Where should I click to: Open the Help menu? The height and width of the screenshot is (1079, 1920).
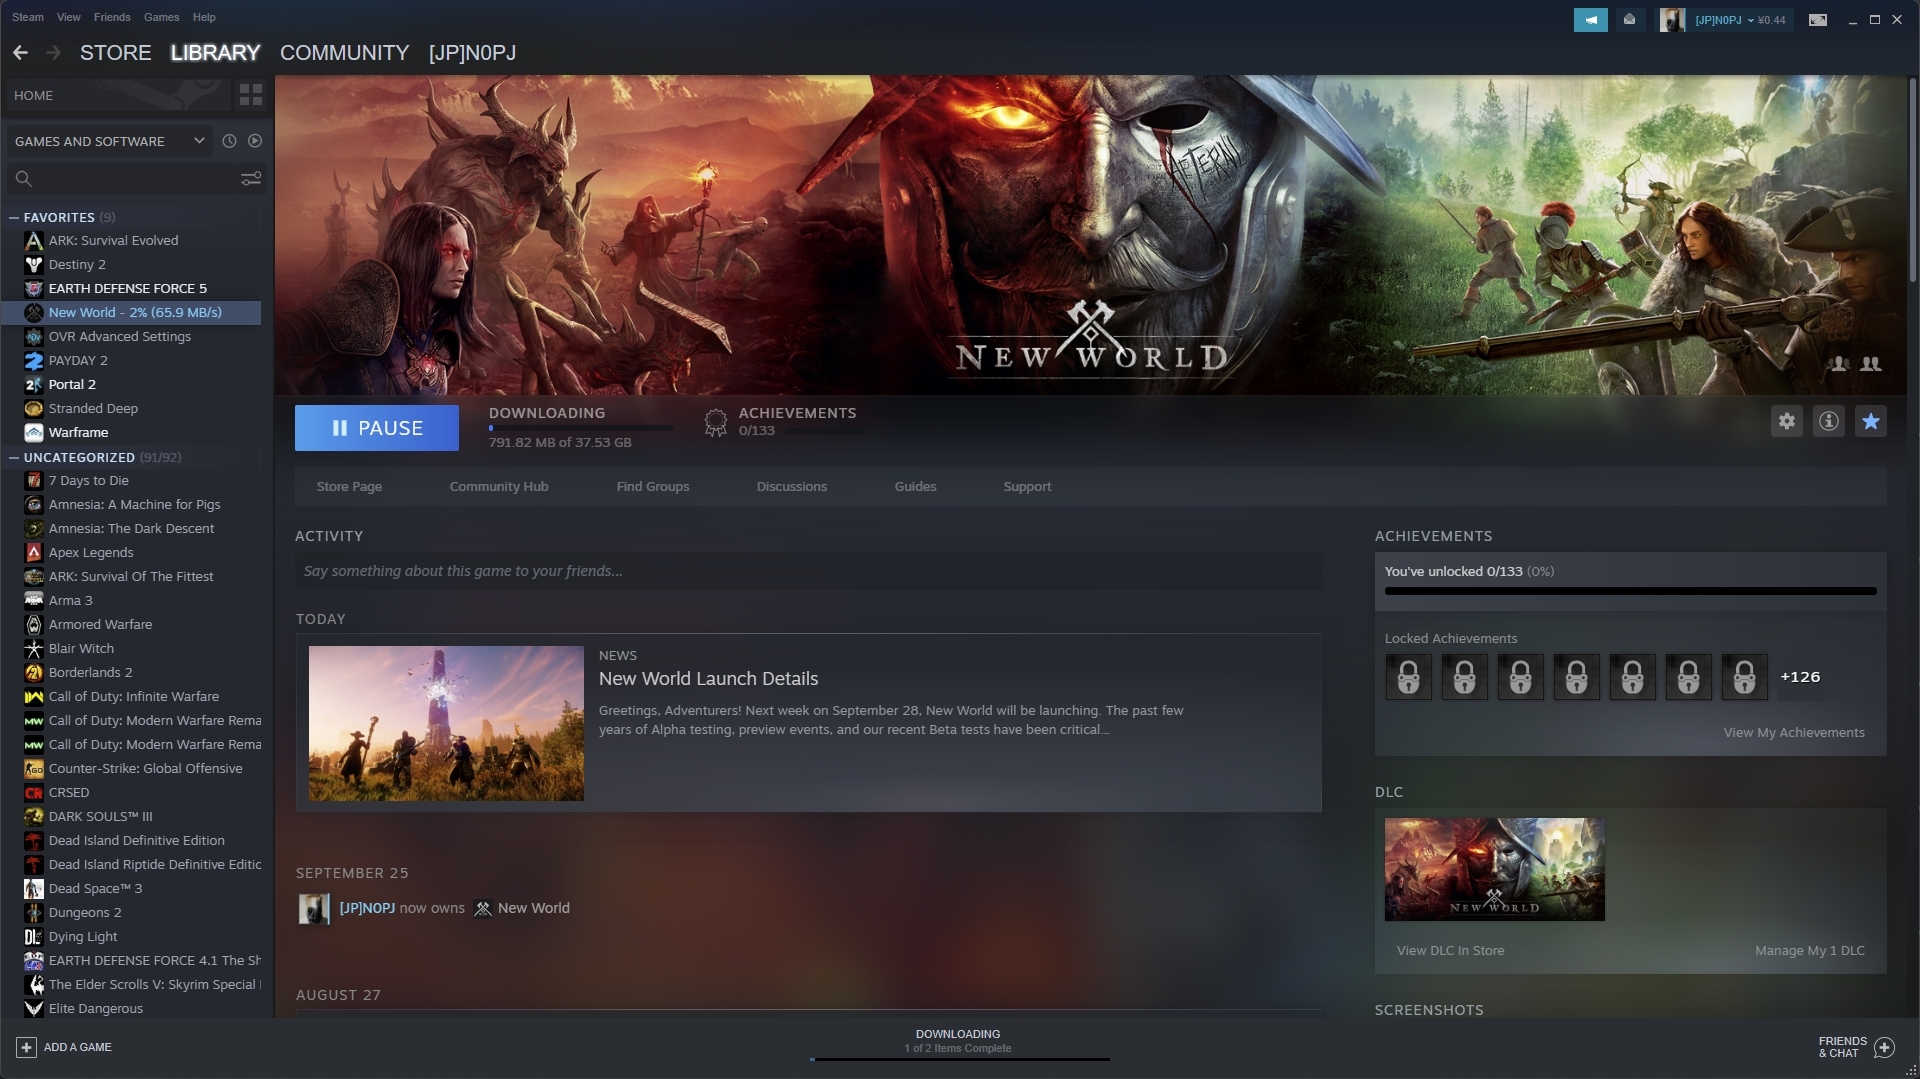point(204,17)
